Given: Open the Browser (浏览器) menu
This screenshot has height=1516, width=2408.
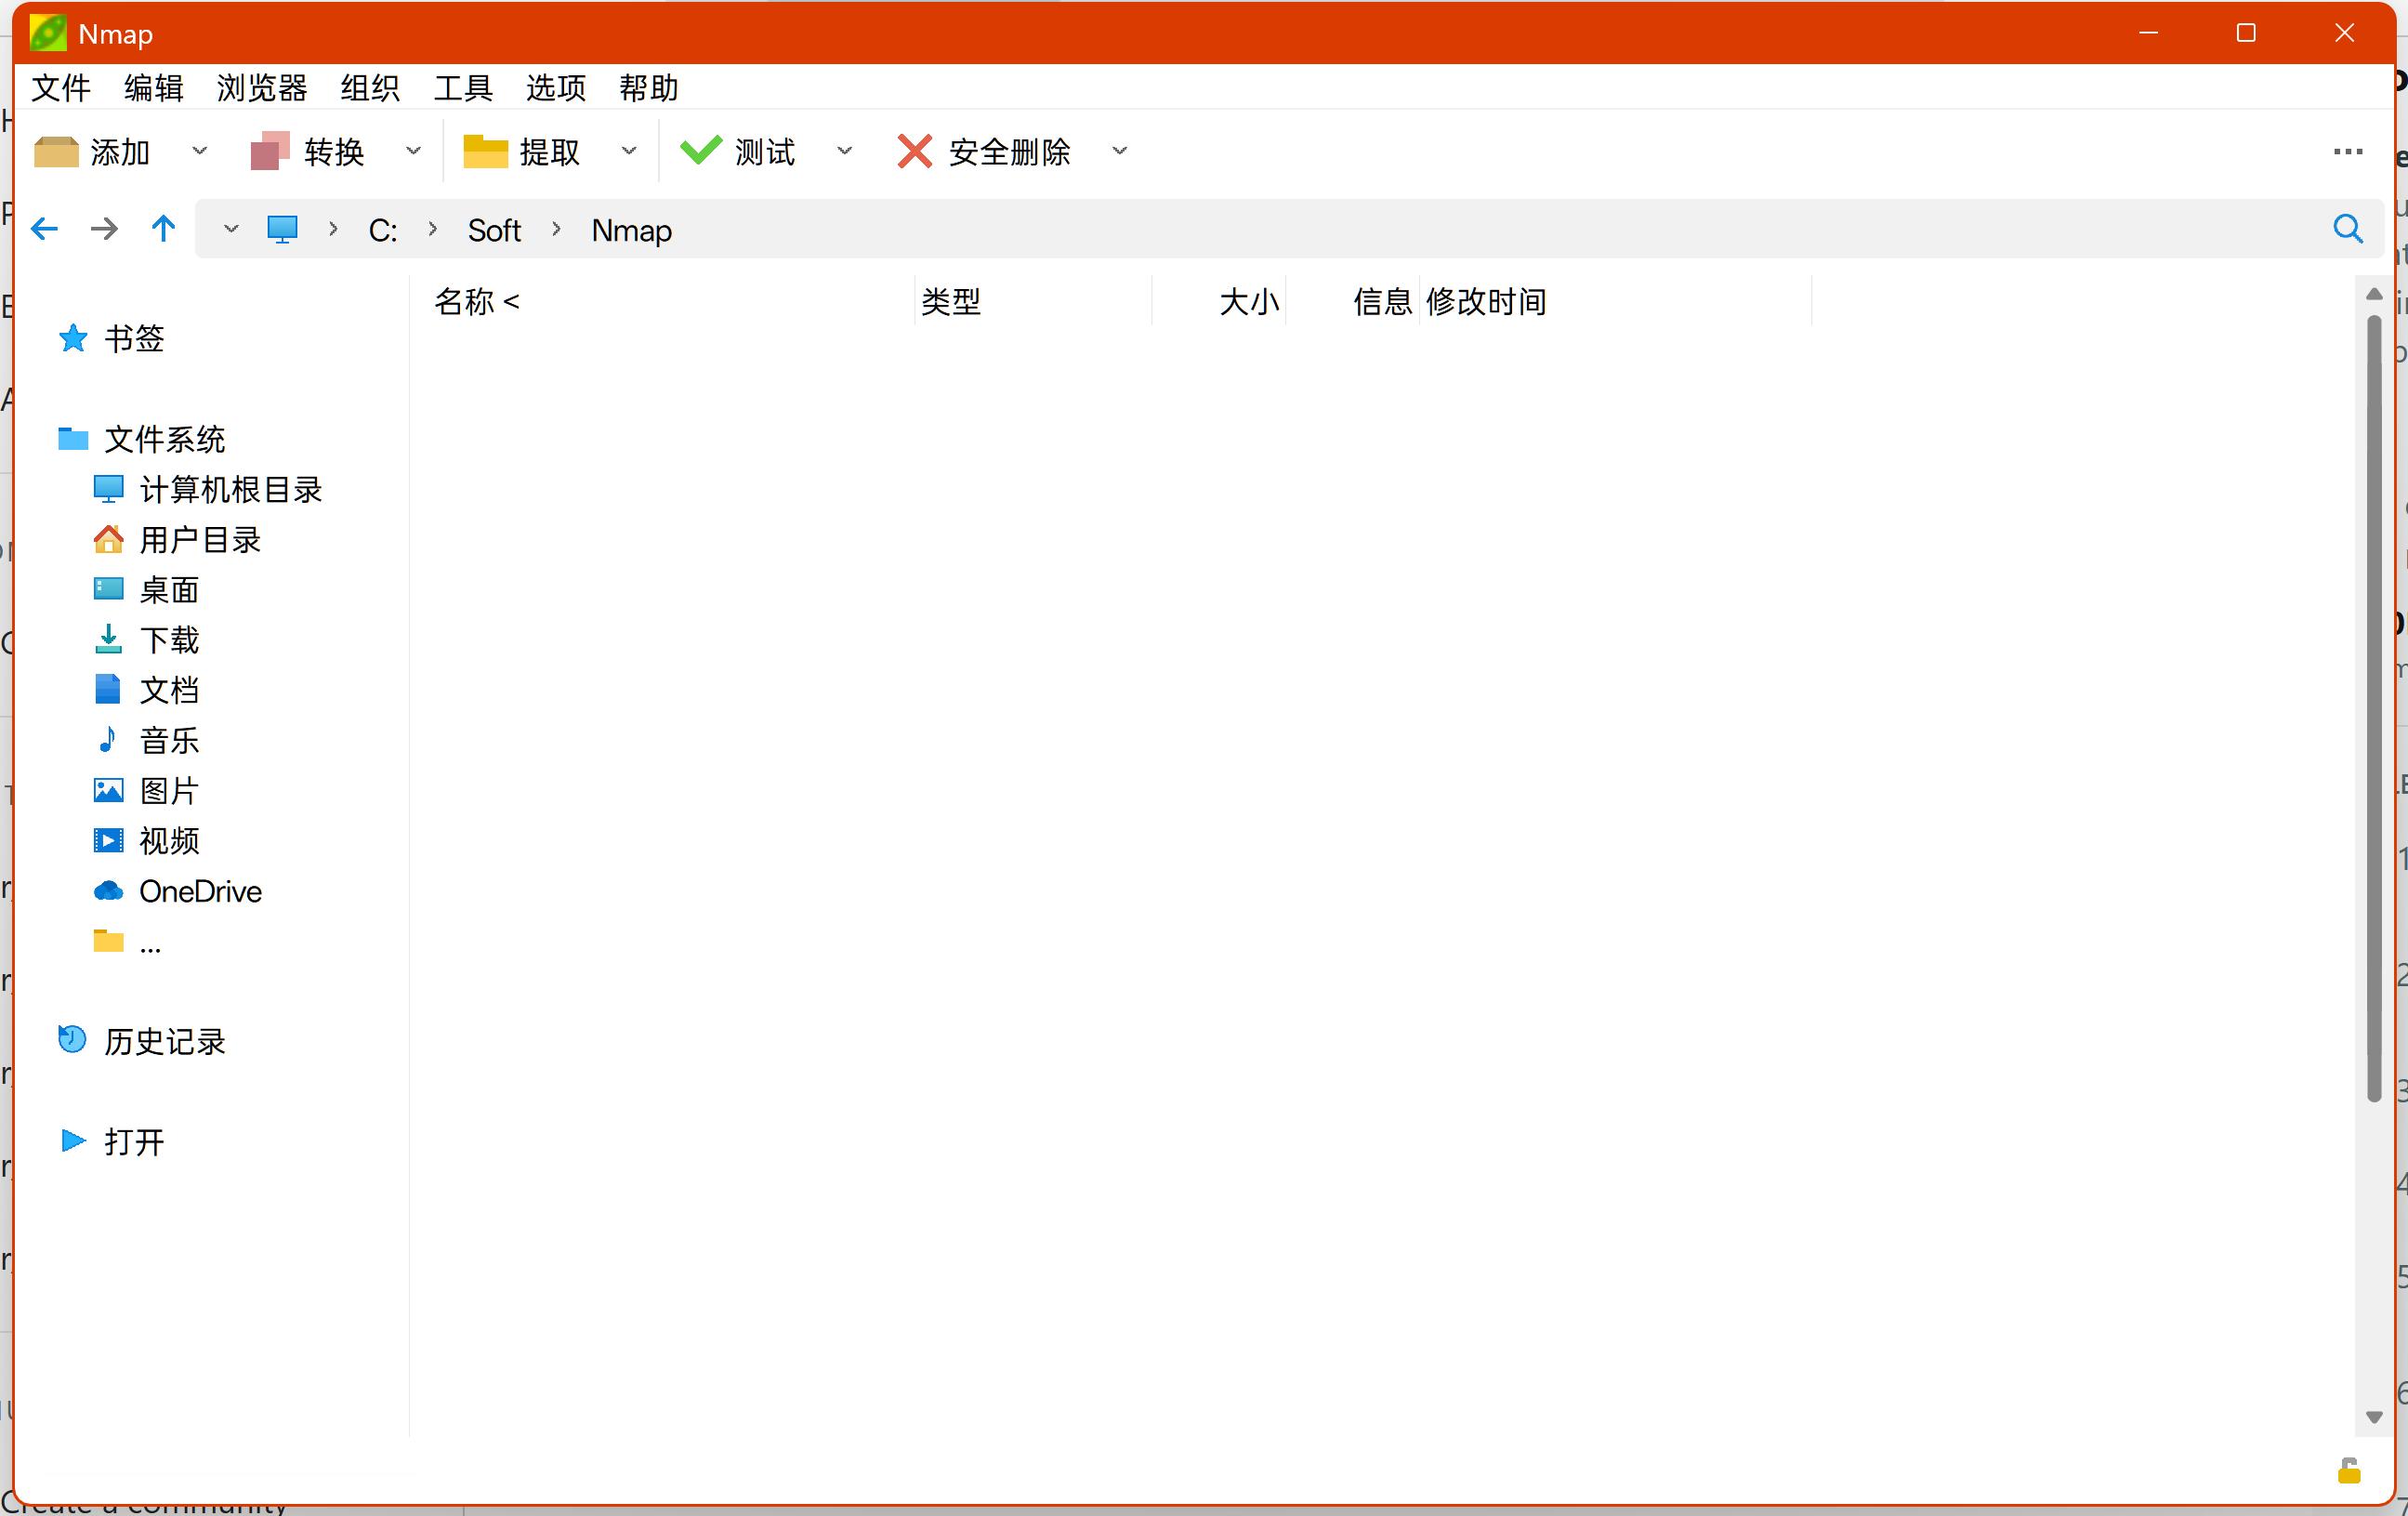Looking at the screenshot, I should click(262, 88).
